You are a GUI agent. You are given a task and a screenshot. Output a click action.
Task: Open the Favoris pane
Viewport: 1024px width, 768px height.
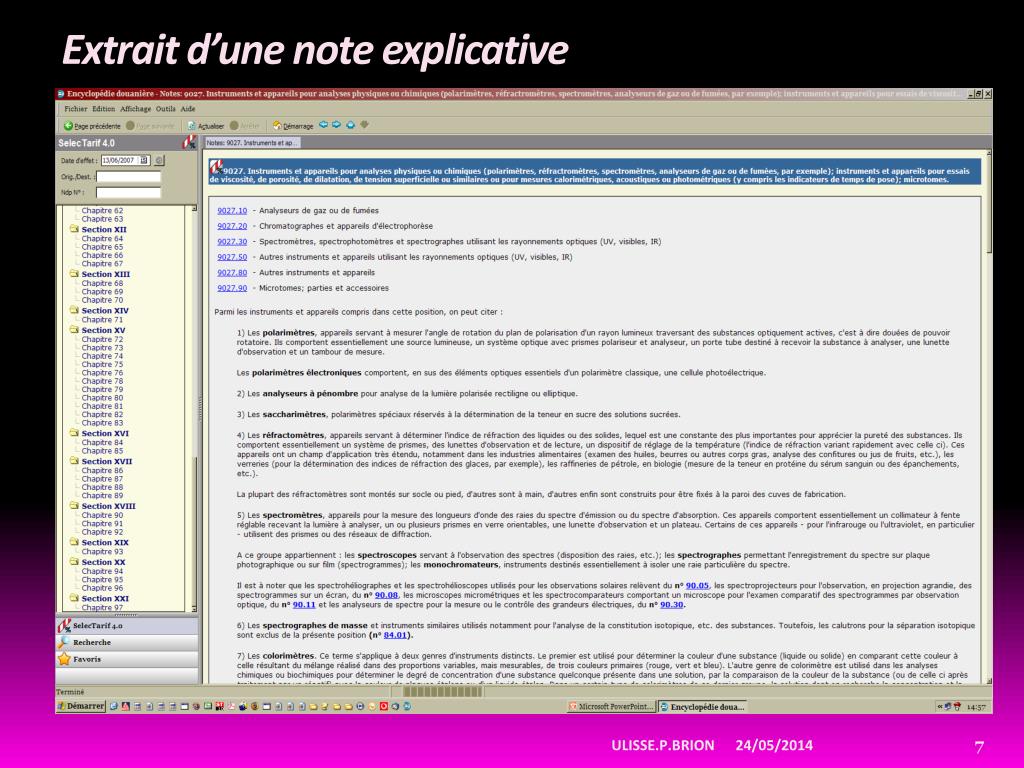[x=127, y=659]
